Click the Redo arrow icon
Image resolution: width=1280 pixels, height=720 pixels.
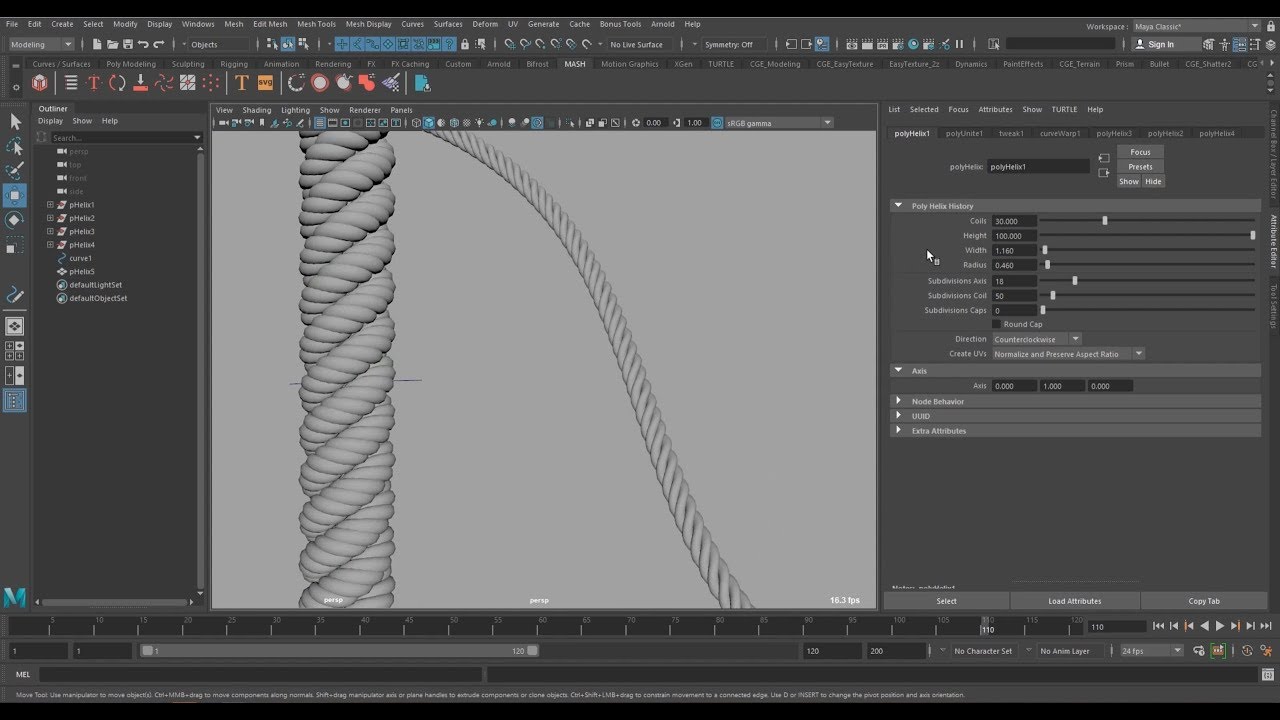158,44
